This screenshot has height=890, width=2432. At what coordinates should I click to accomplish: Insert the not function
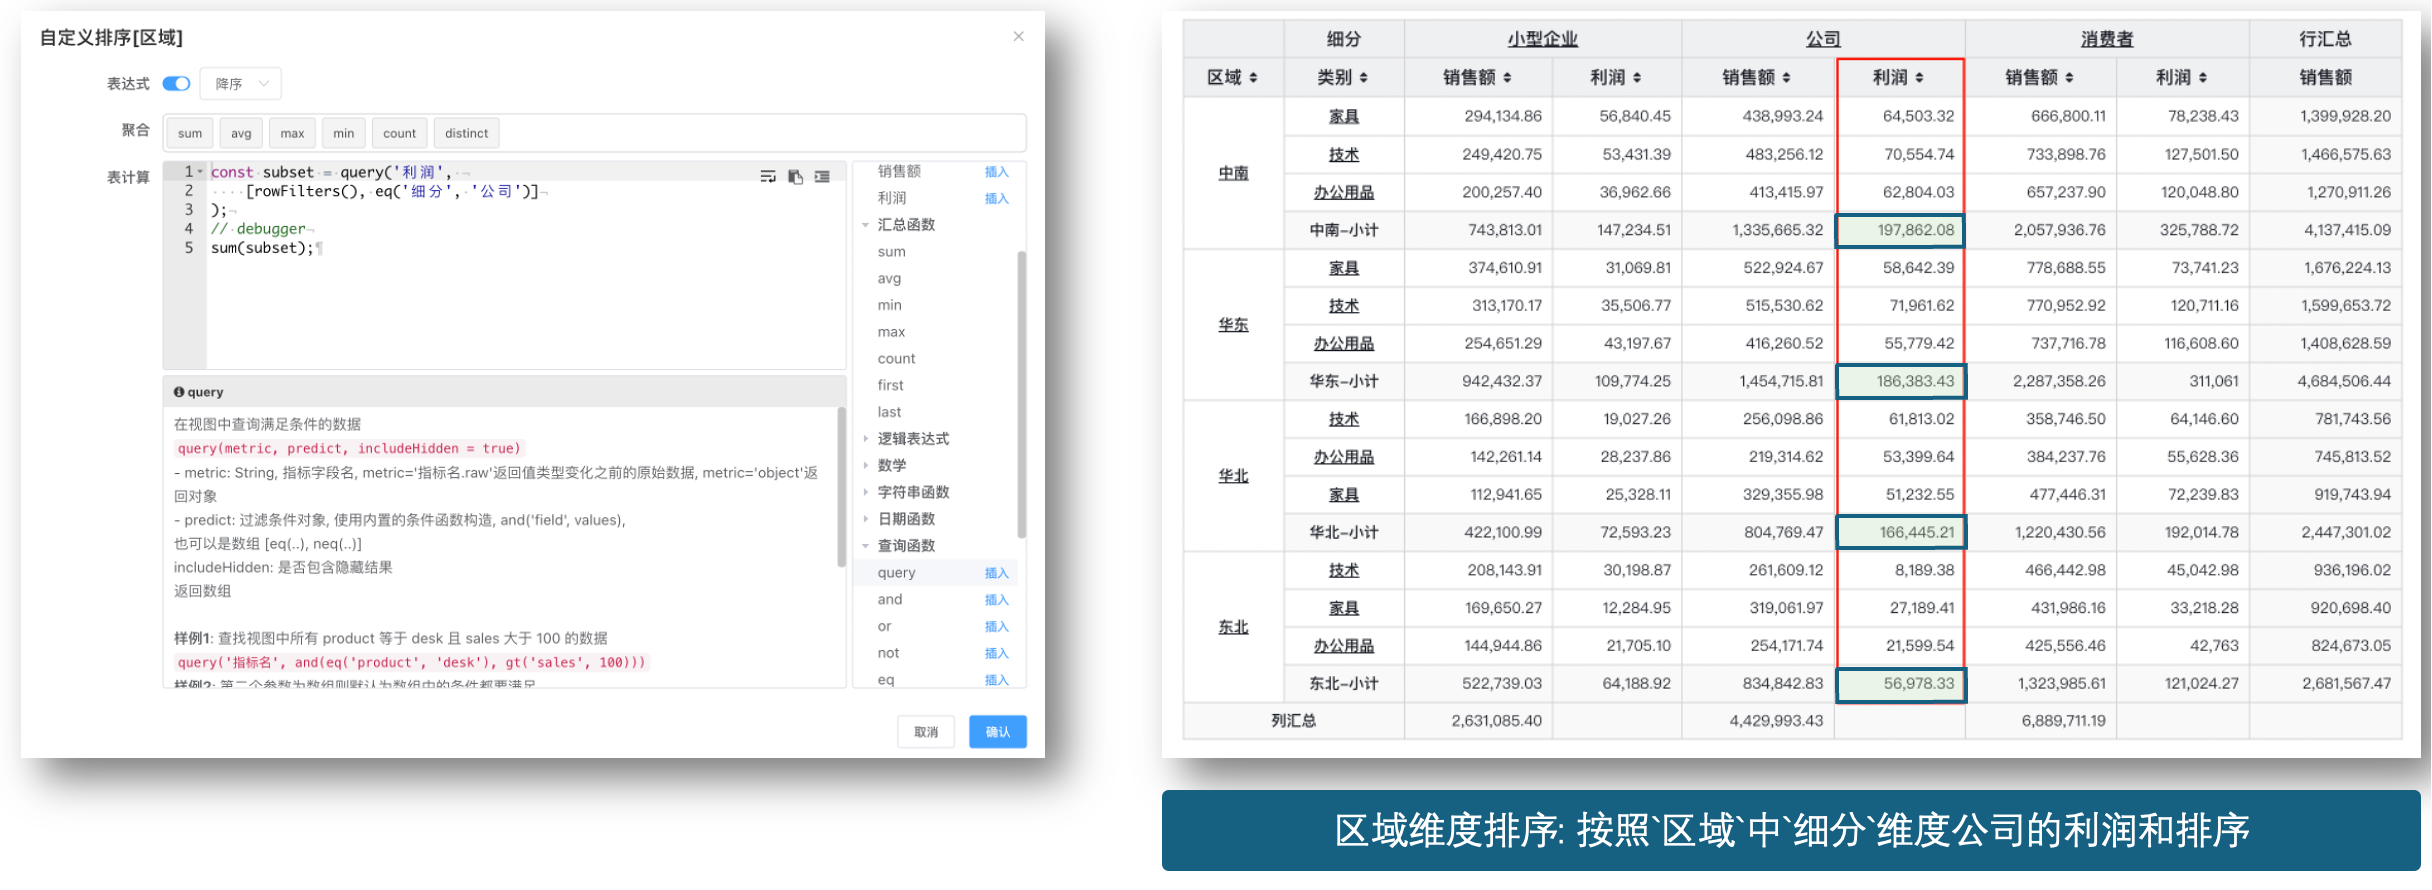[x=996, y=654]
